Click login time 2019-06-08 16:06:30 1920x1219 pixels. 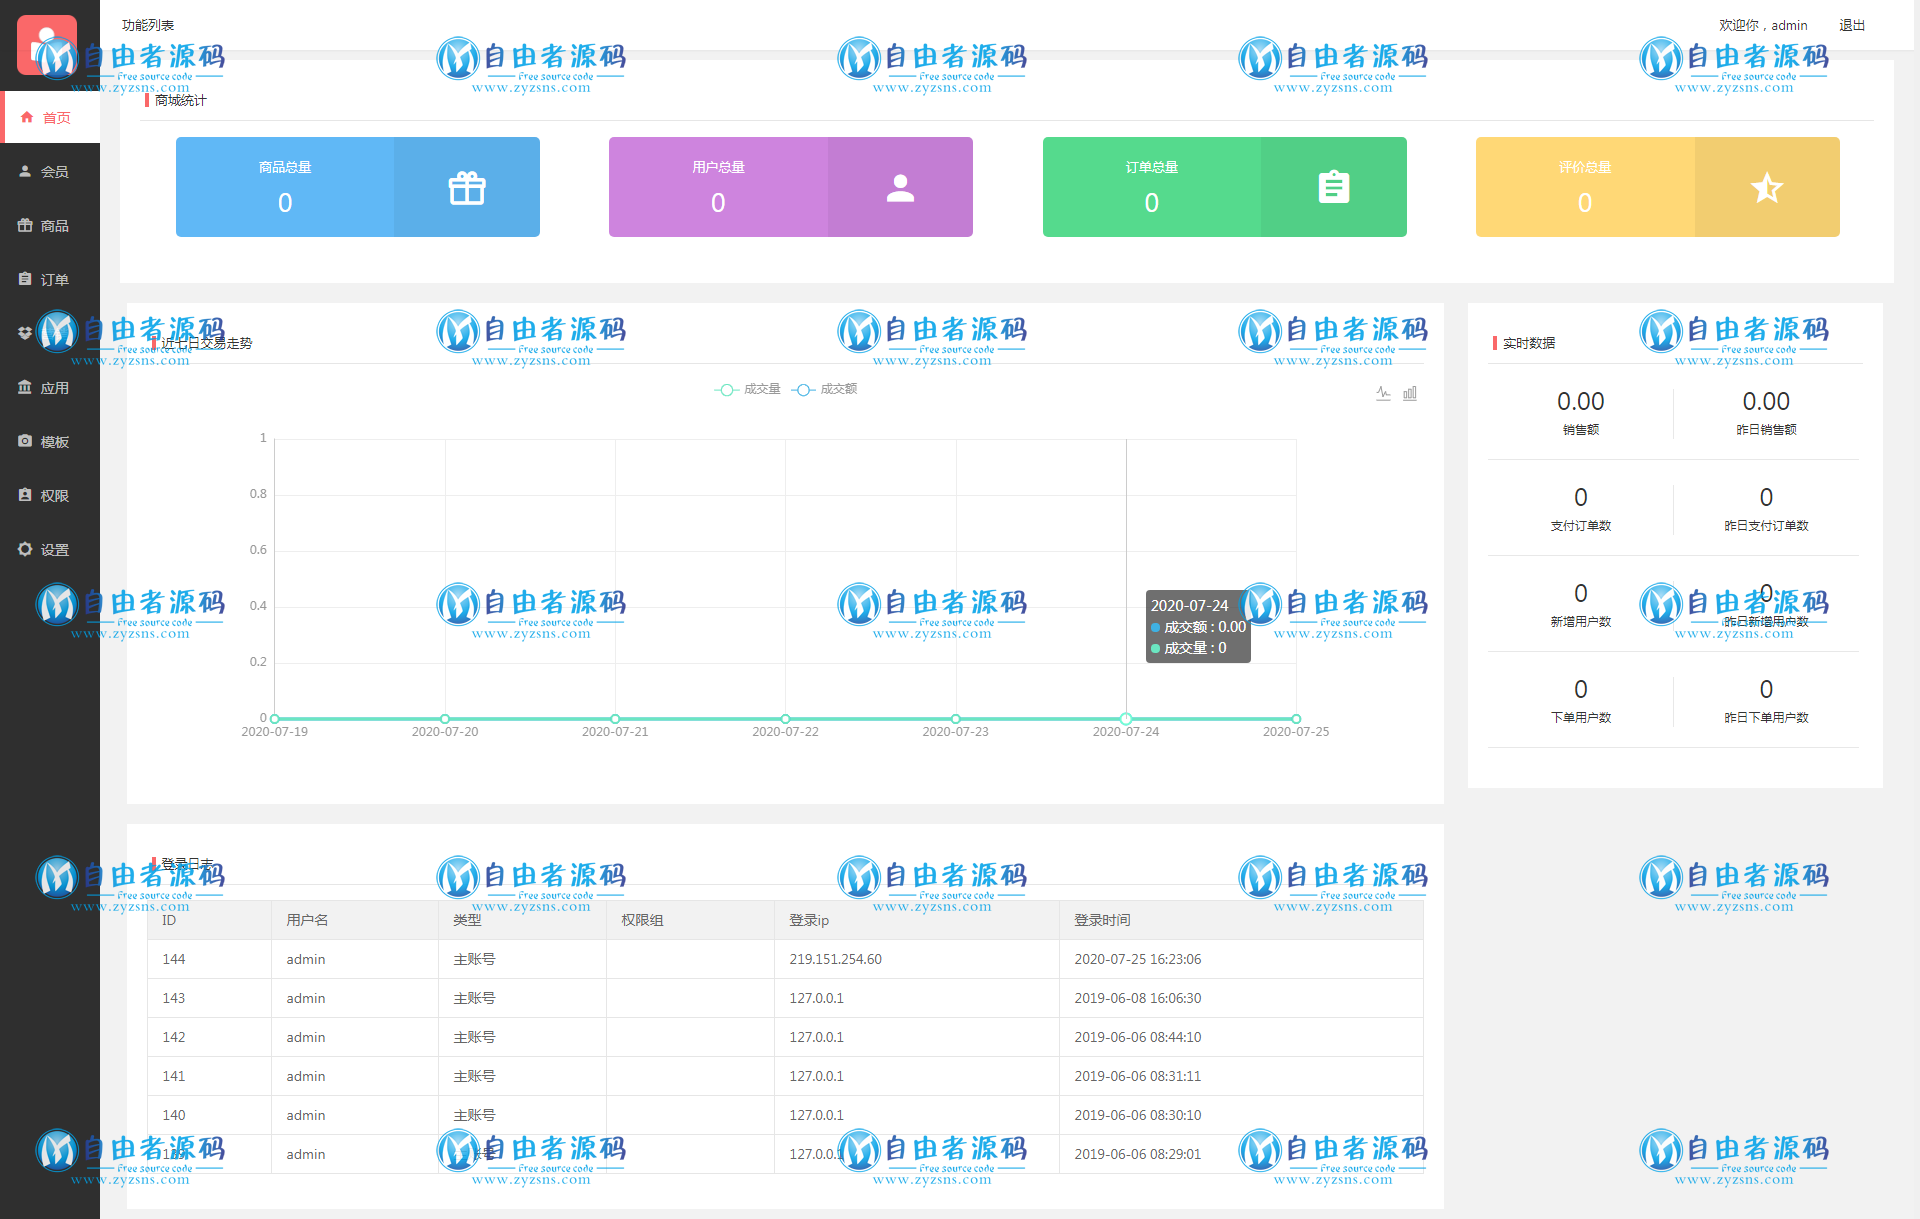[x=1138, y=998]
